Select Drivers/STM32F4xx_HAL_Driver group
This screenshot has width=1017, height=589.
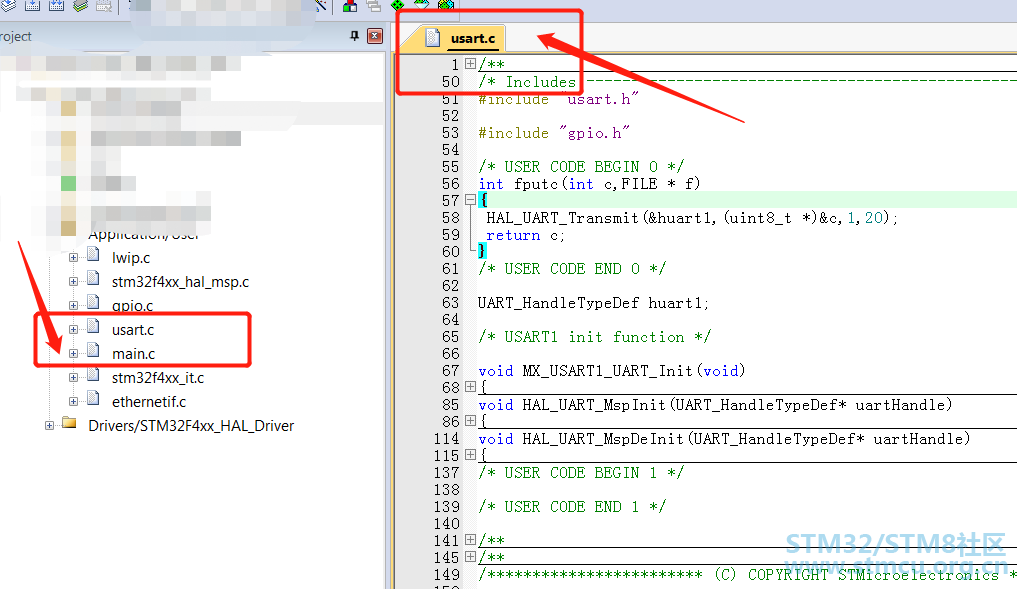[191, 426]
